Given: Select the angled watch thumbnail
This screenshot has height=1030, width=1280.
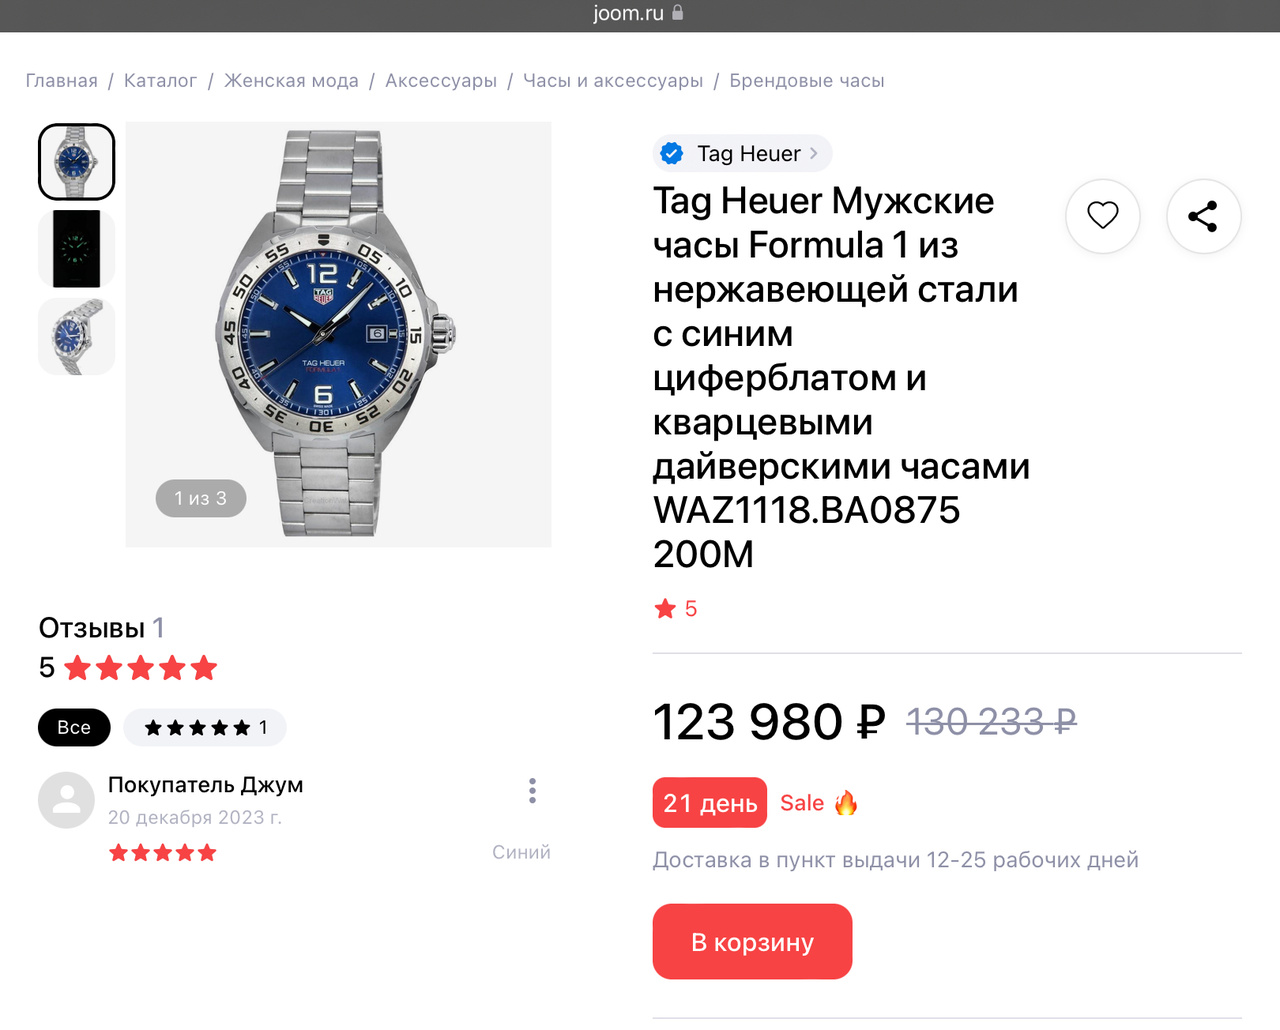Looking at the screenshot, I should 76,337.
